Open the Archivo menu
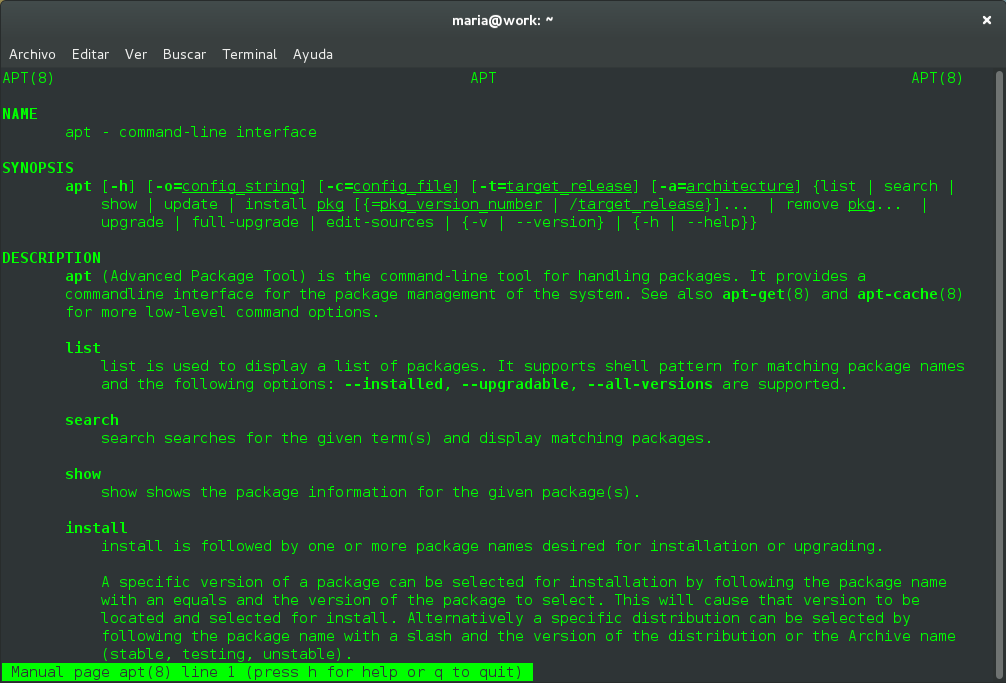1006x683 pixels. point(32,54)
